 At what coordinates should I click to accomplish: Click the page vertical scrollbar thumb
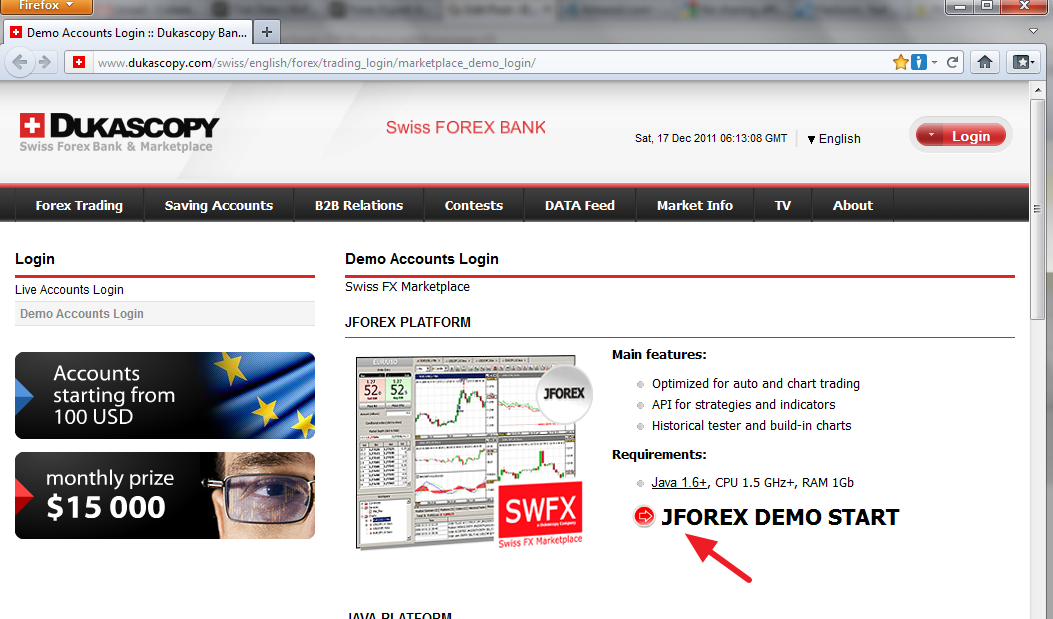click(x=1038, y=209)
